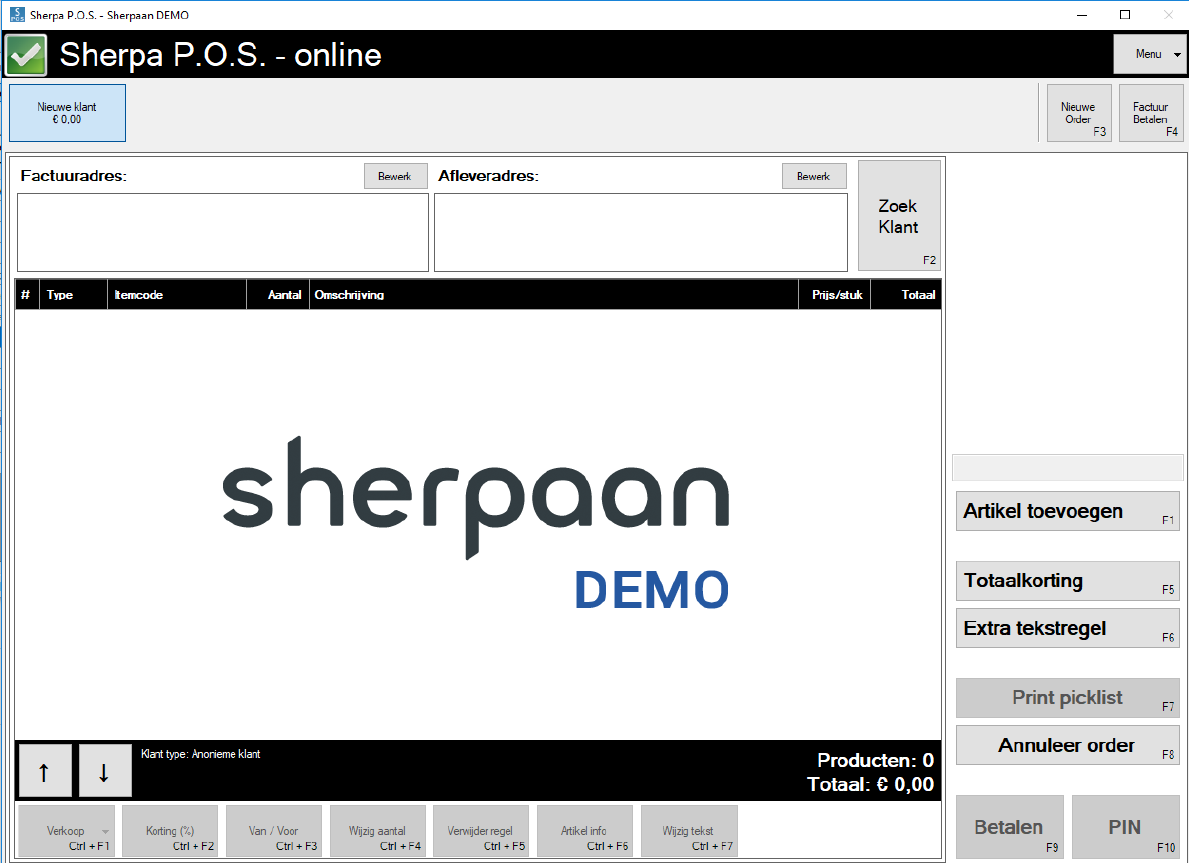1189x863 pixels.
Task: Edit the Factuuradres with Bewerk
Action: pos(395,176)
